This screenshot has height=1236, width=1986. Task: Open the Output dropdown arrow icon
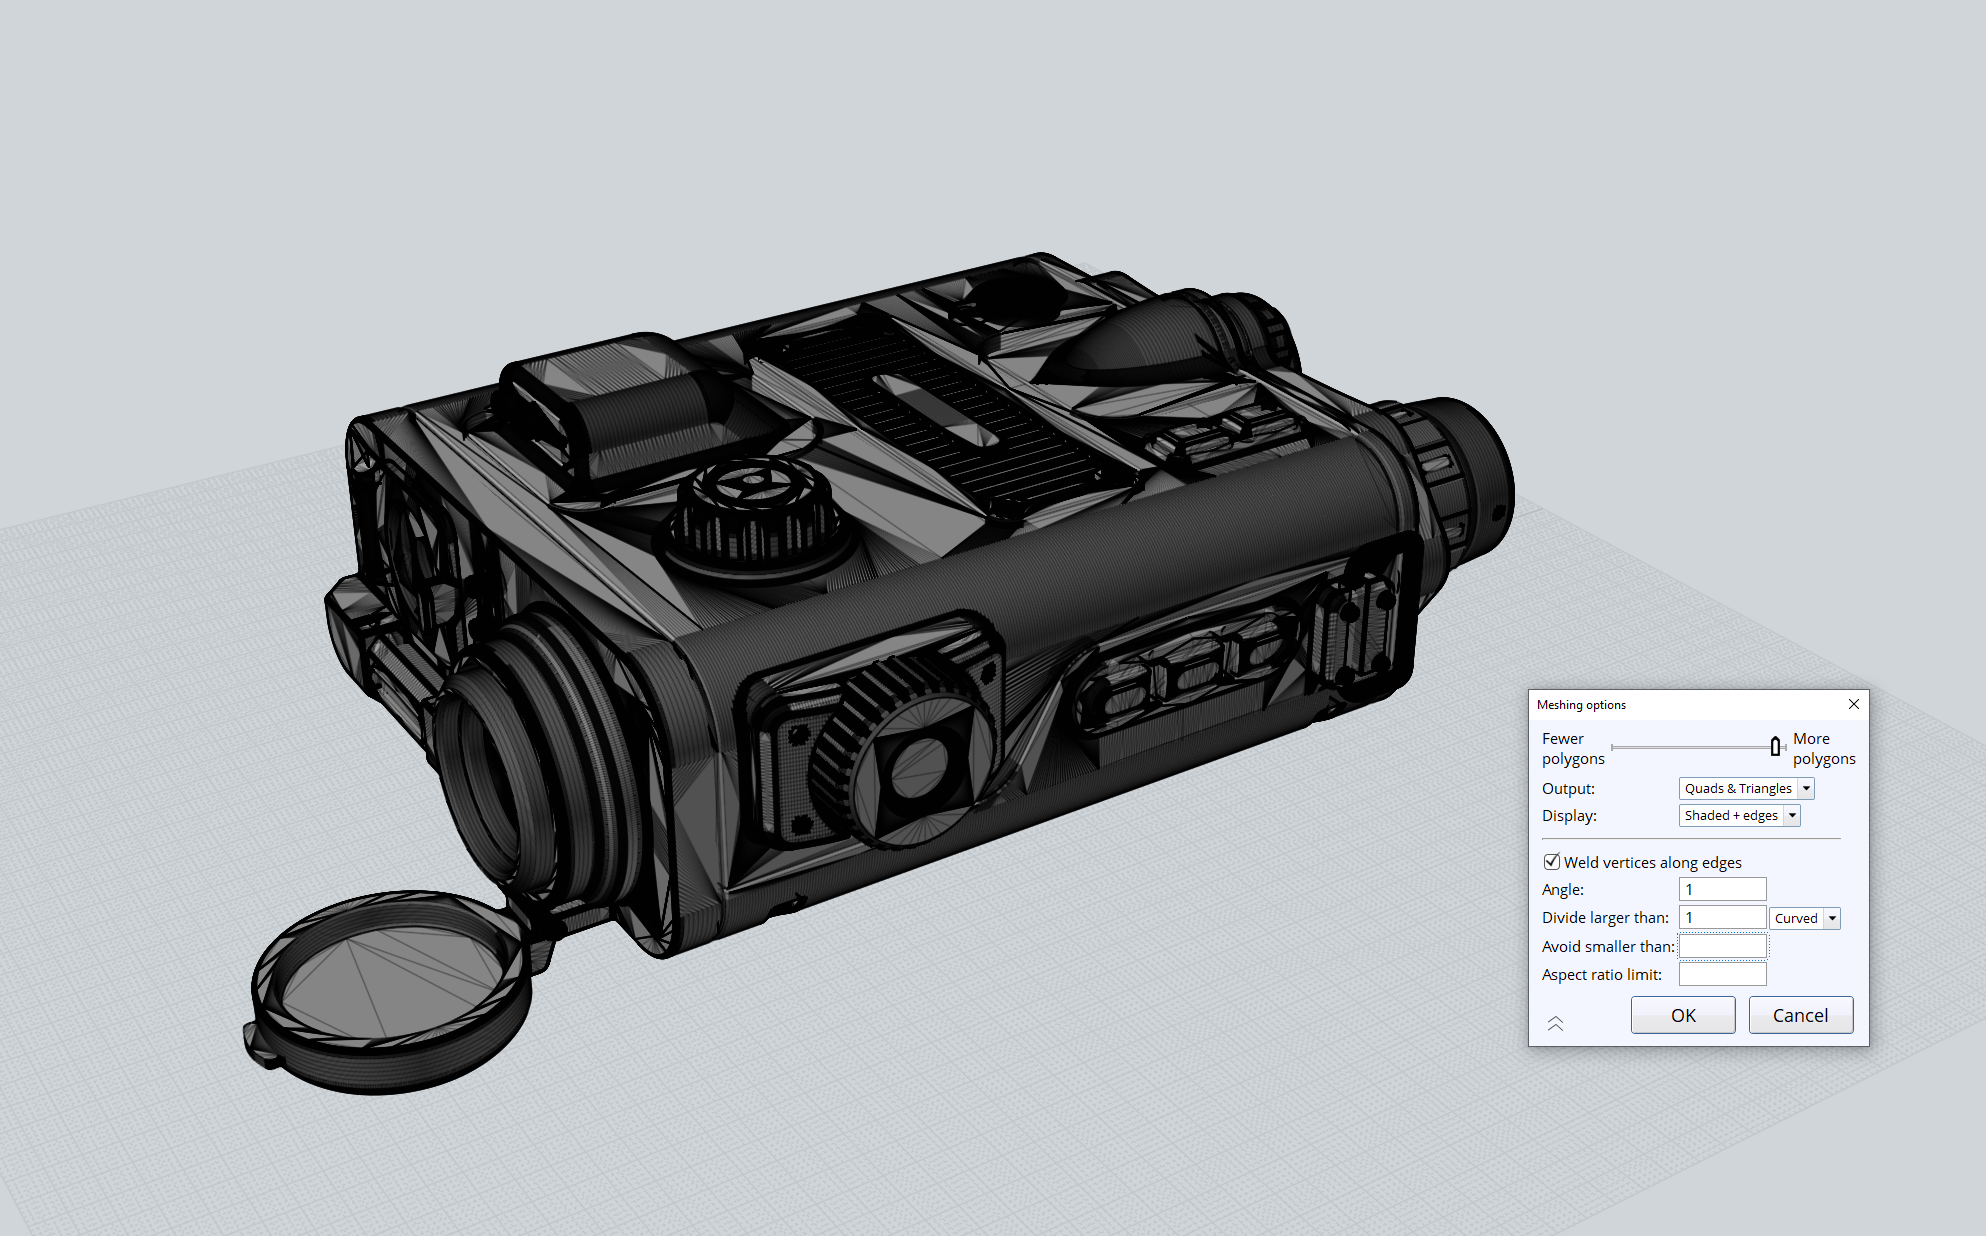(x=1806, y=788)
